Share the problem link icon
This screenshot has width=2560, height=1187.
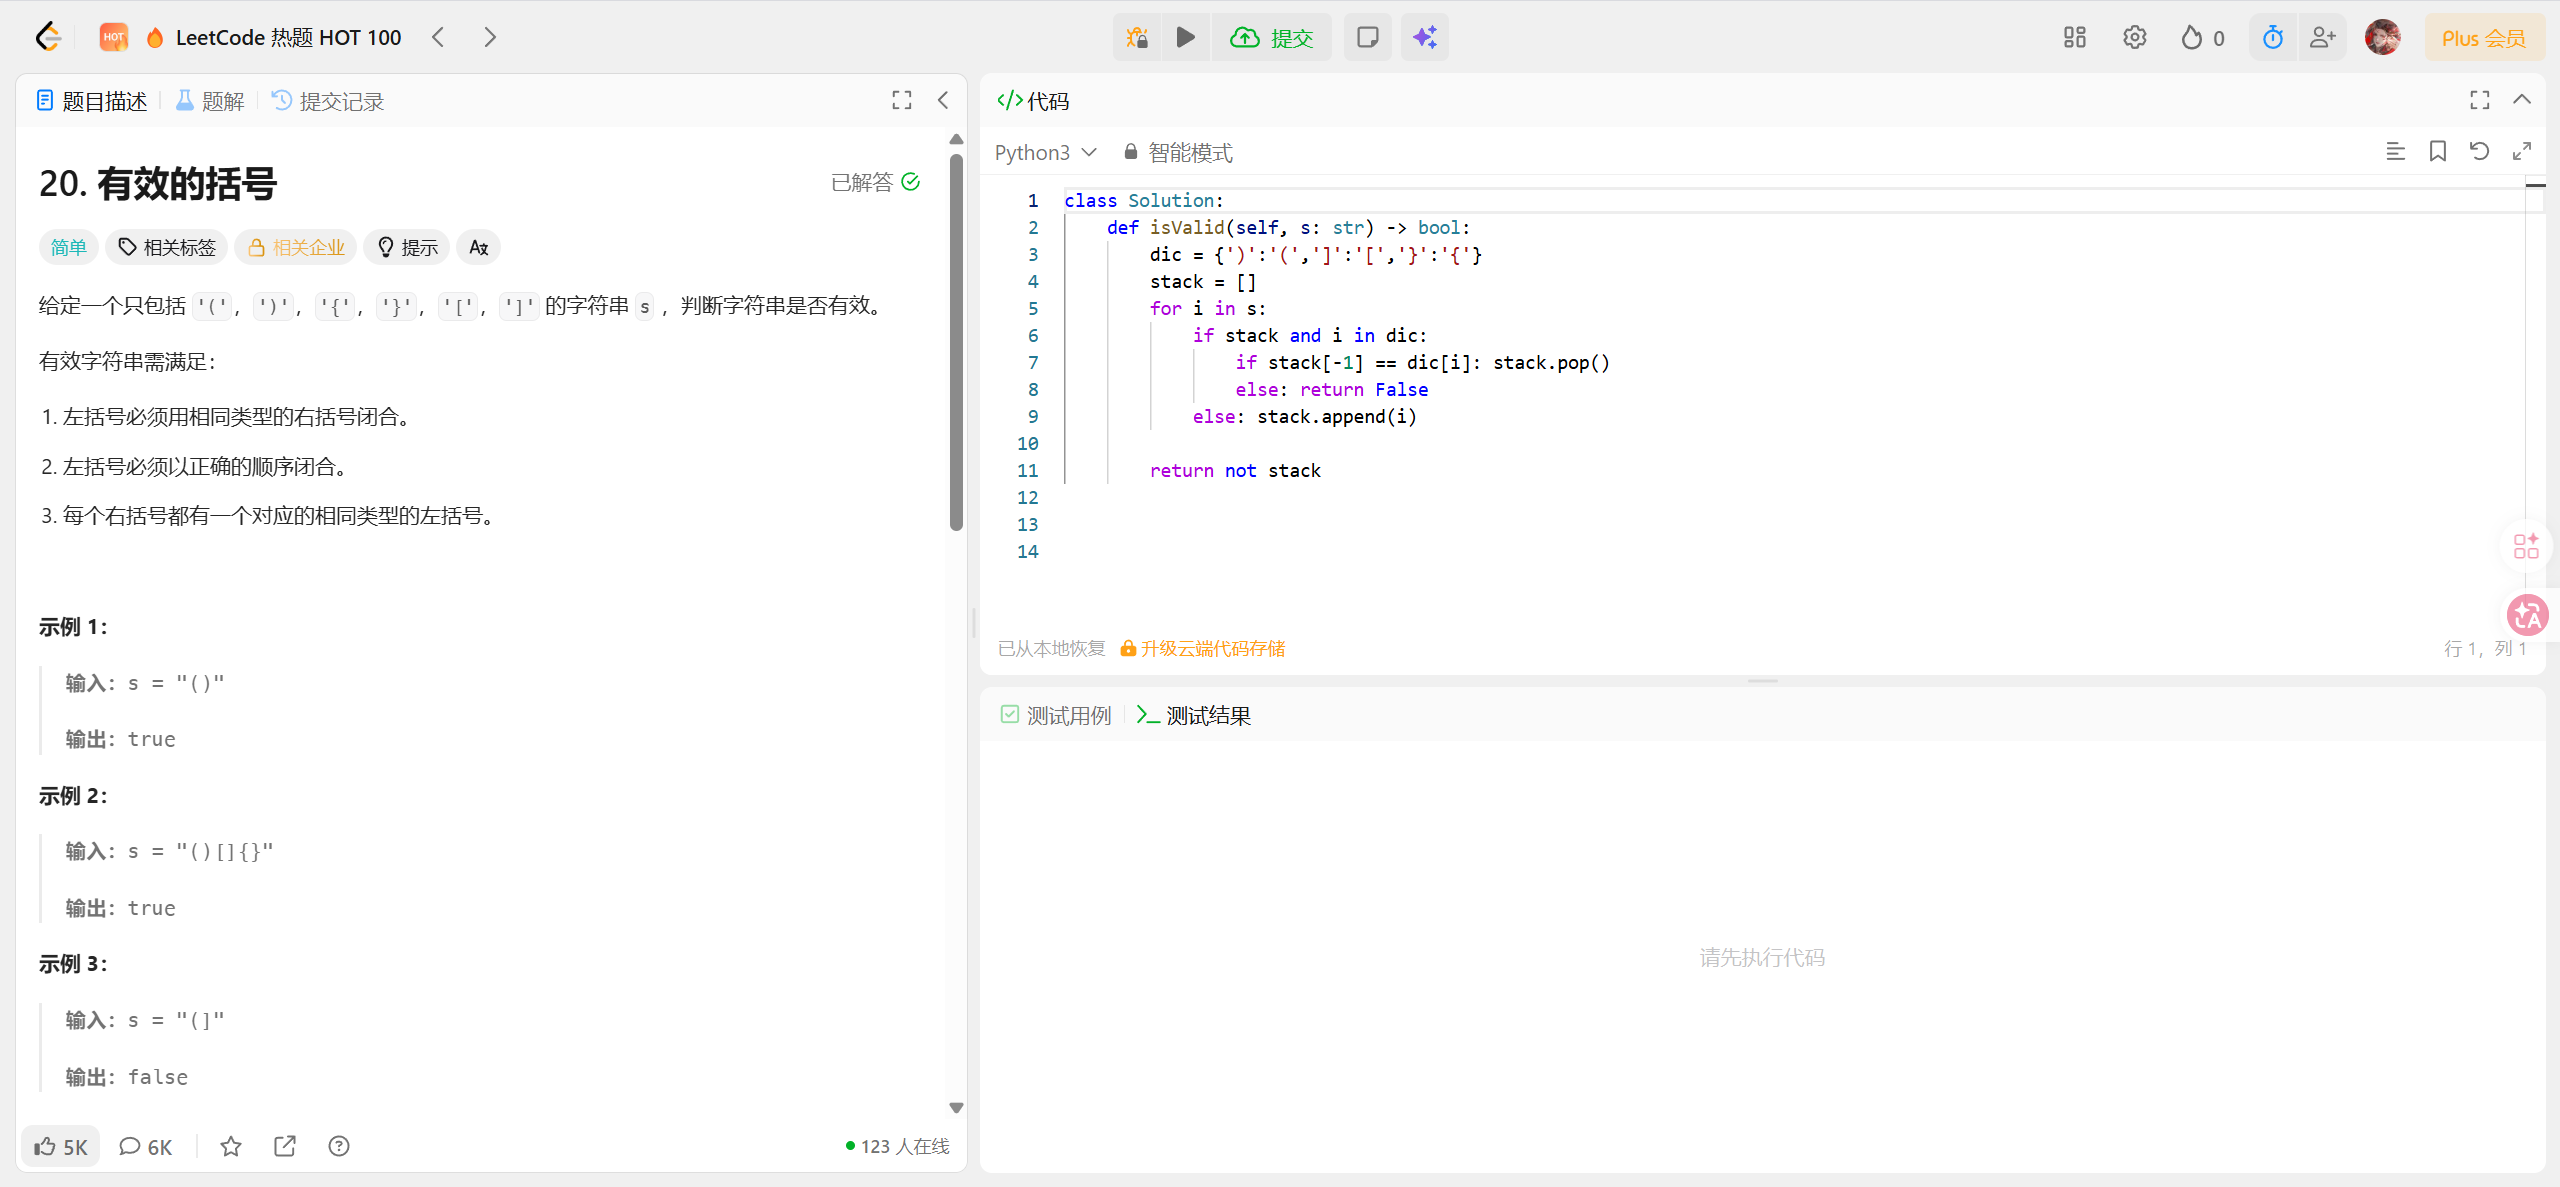(x=285, y=1146)
